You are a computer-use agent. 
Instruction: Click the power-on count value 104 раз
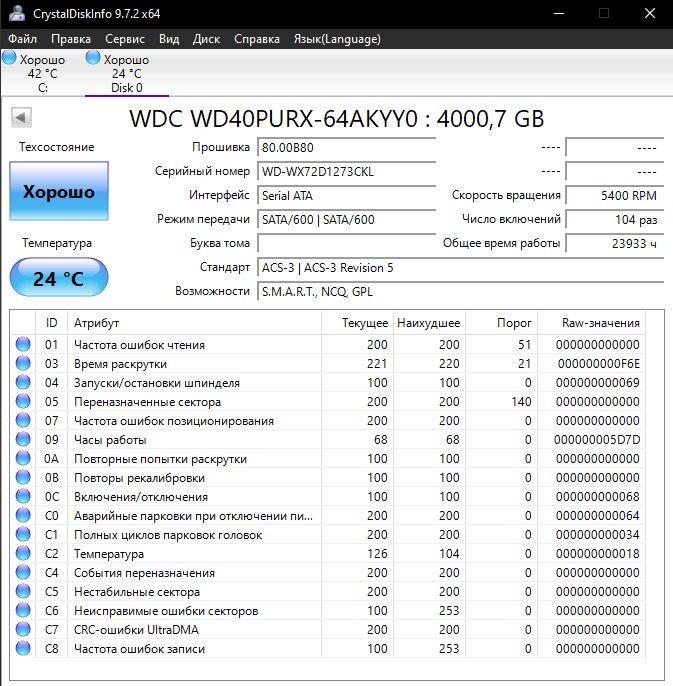point(615,220)
